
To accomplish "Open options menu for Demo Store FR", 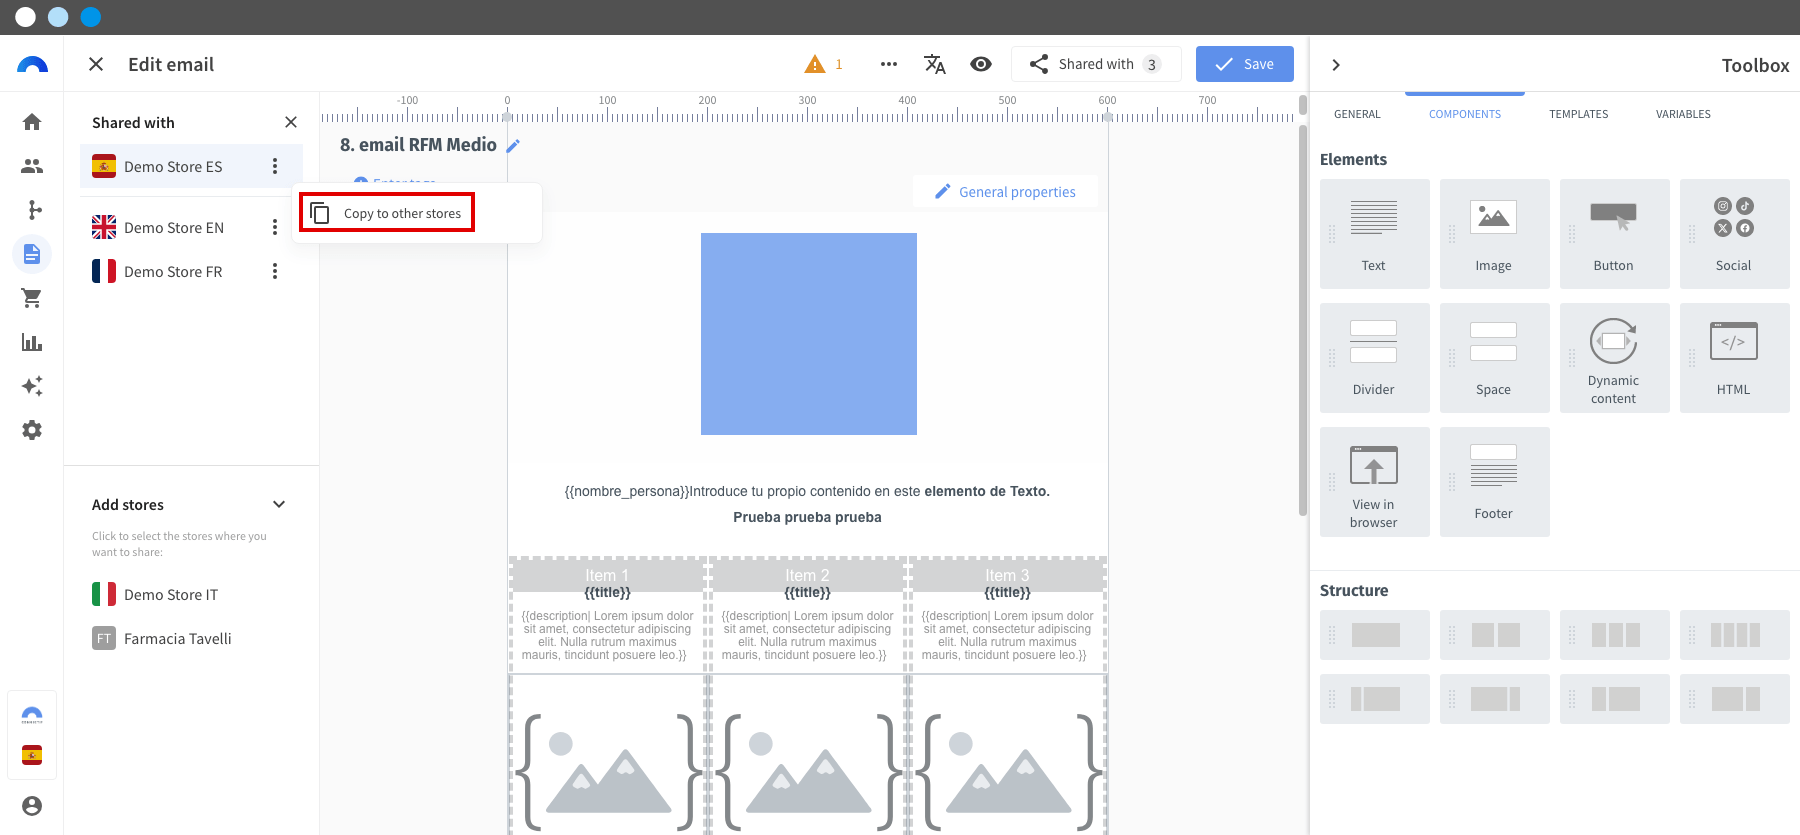I will point(275,272).
